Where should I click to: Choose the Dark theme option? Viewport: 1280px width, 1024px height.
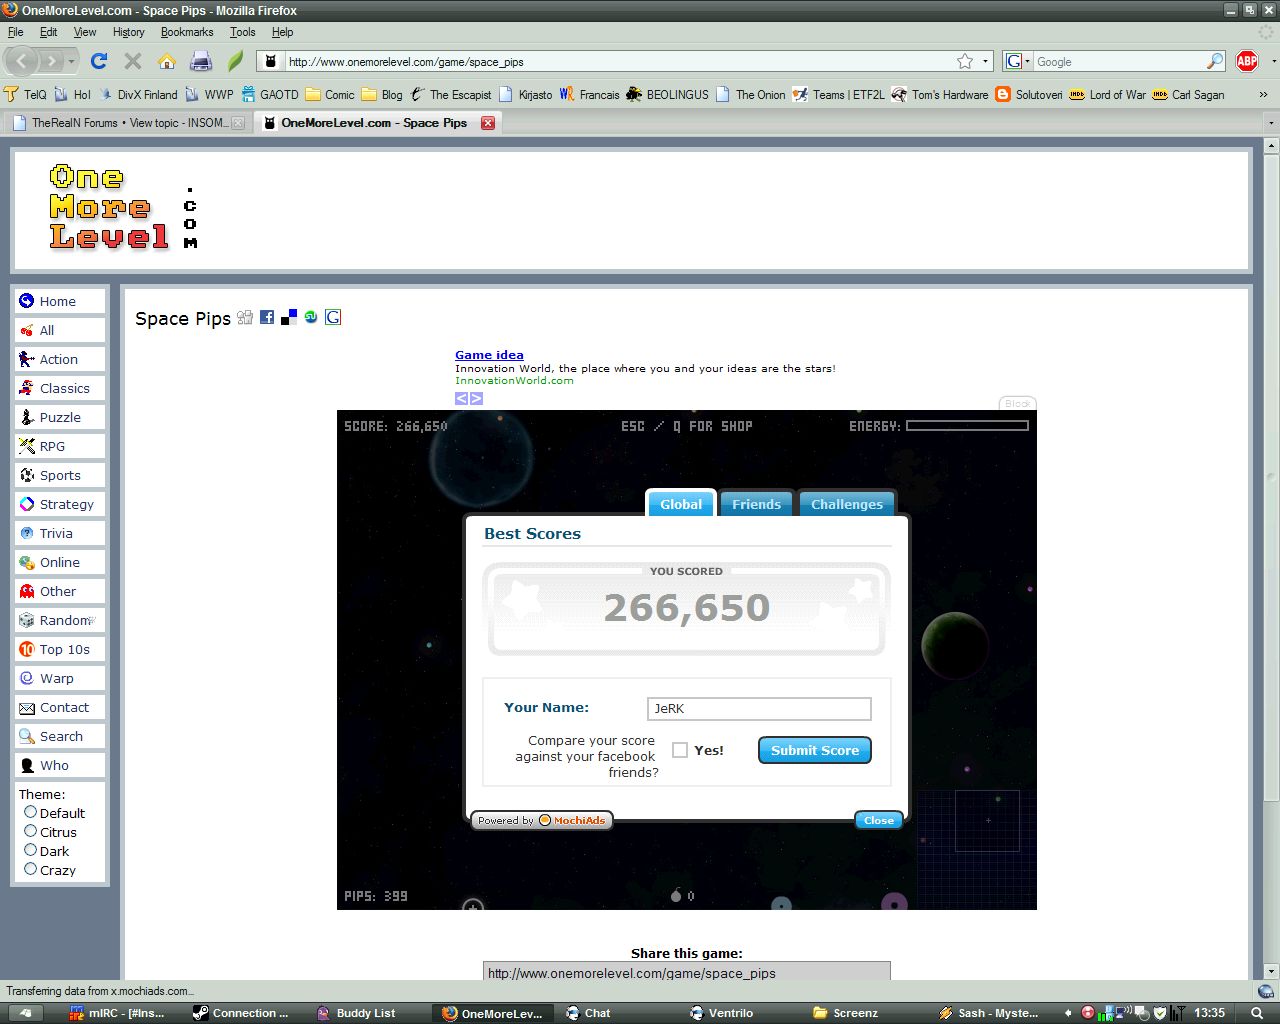click(x=30, y=850)
